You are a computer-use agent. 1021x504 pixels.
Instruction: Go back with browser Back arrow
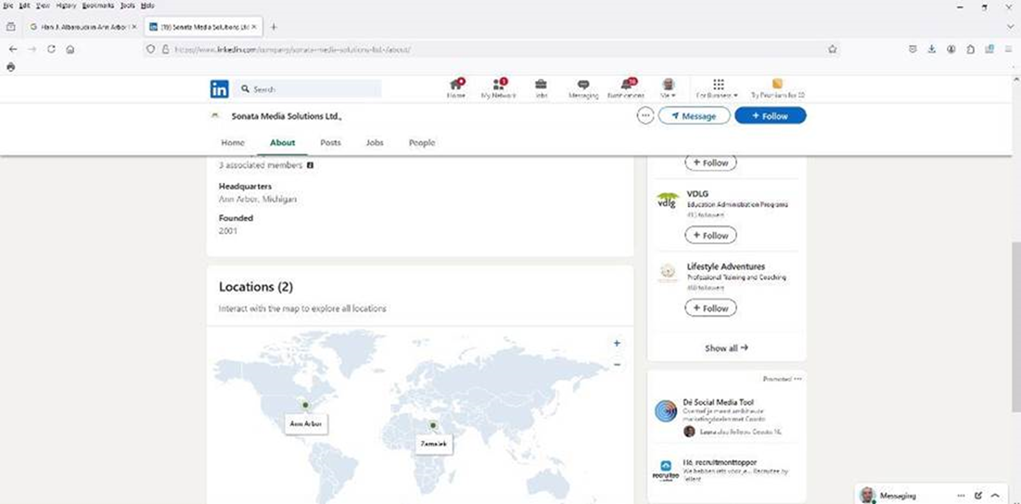coord(13,49)
